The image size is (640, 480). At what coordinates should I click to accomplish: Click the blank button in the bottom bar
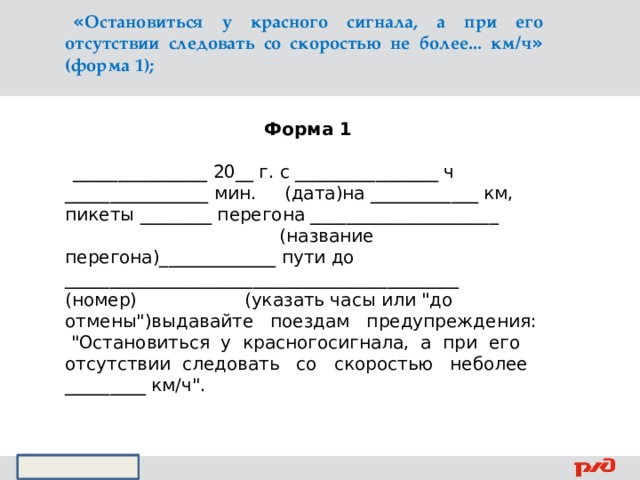[x=78, y=467]
